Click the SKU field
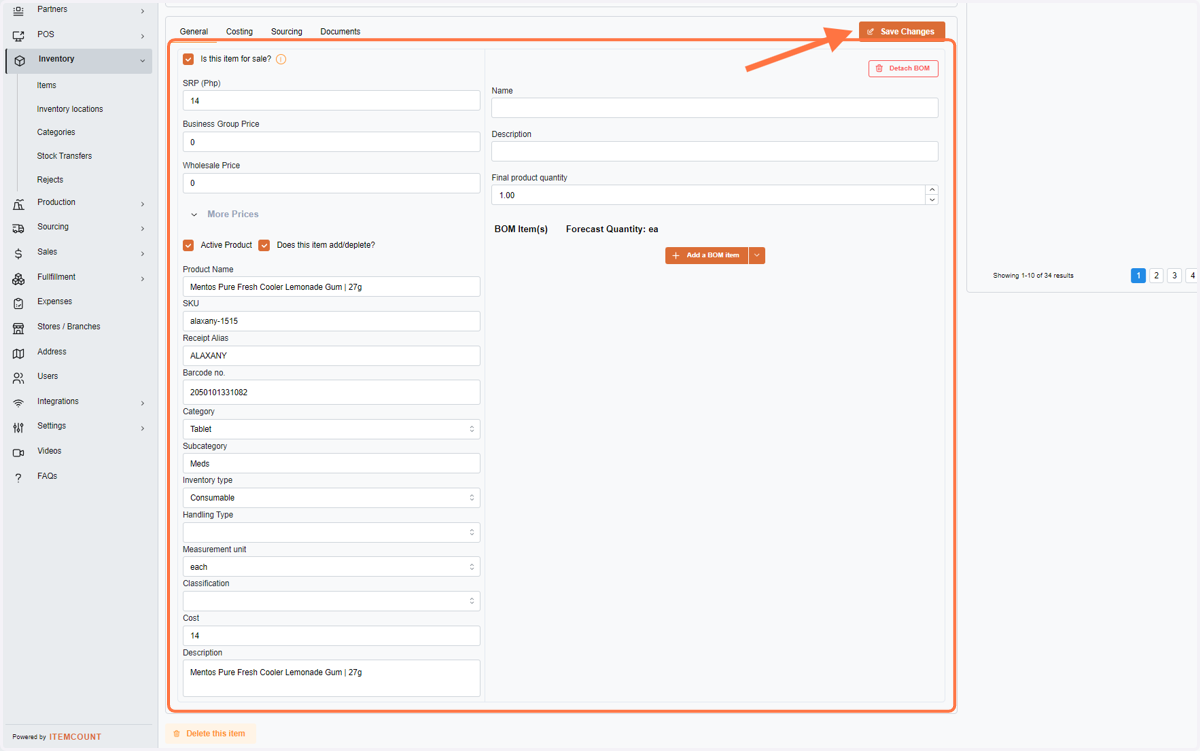This screenshot has height=751, width=1200. pos(331,321)
